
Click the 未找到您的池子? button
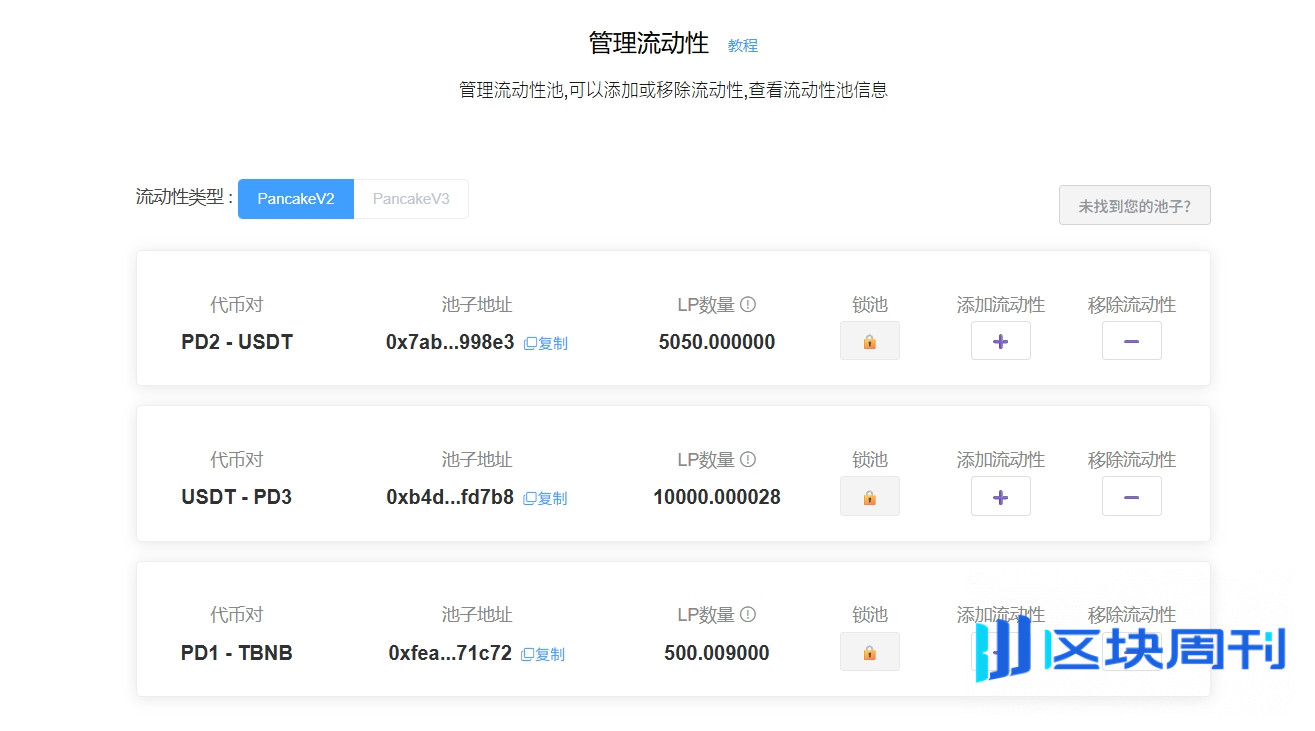(1135, 205)
